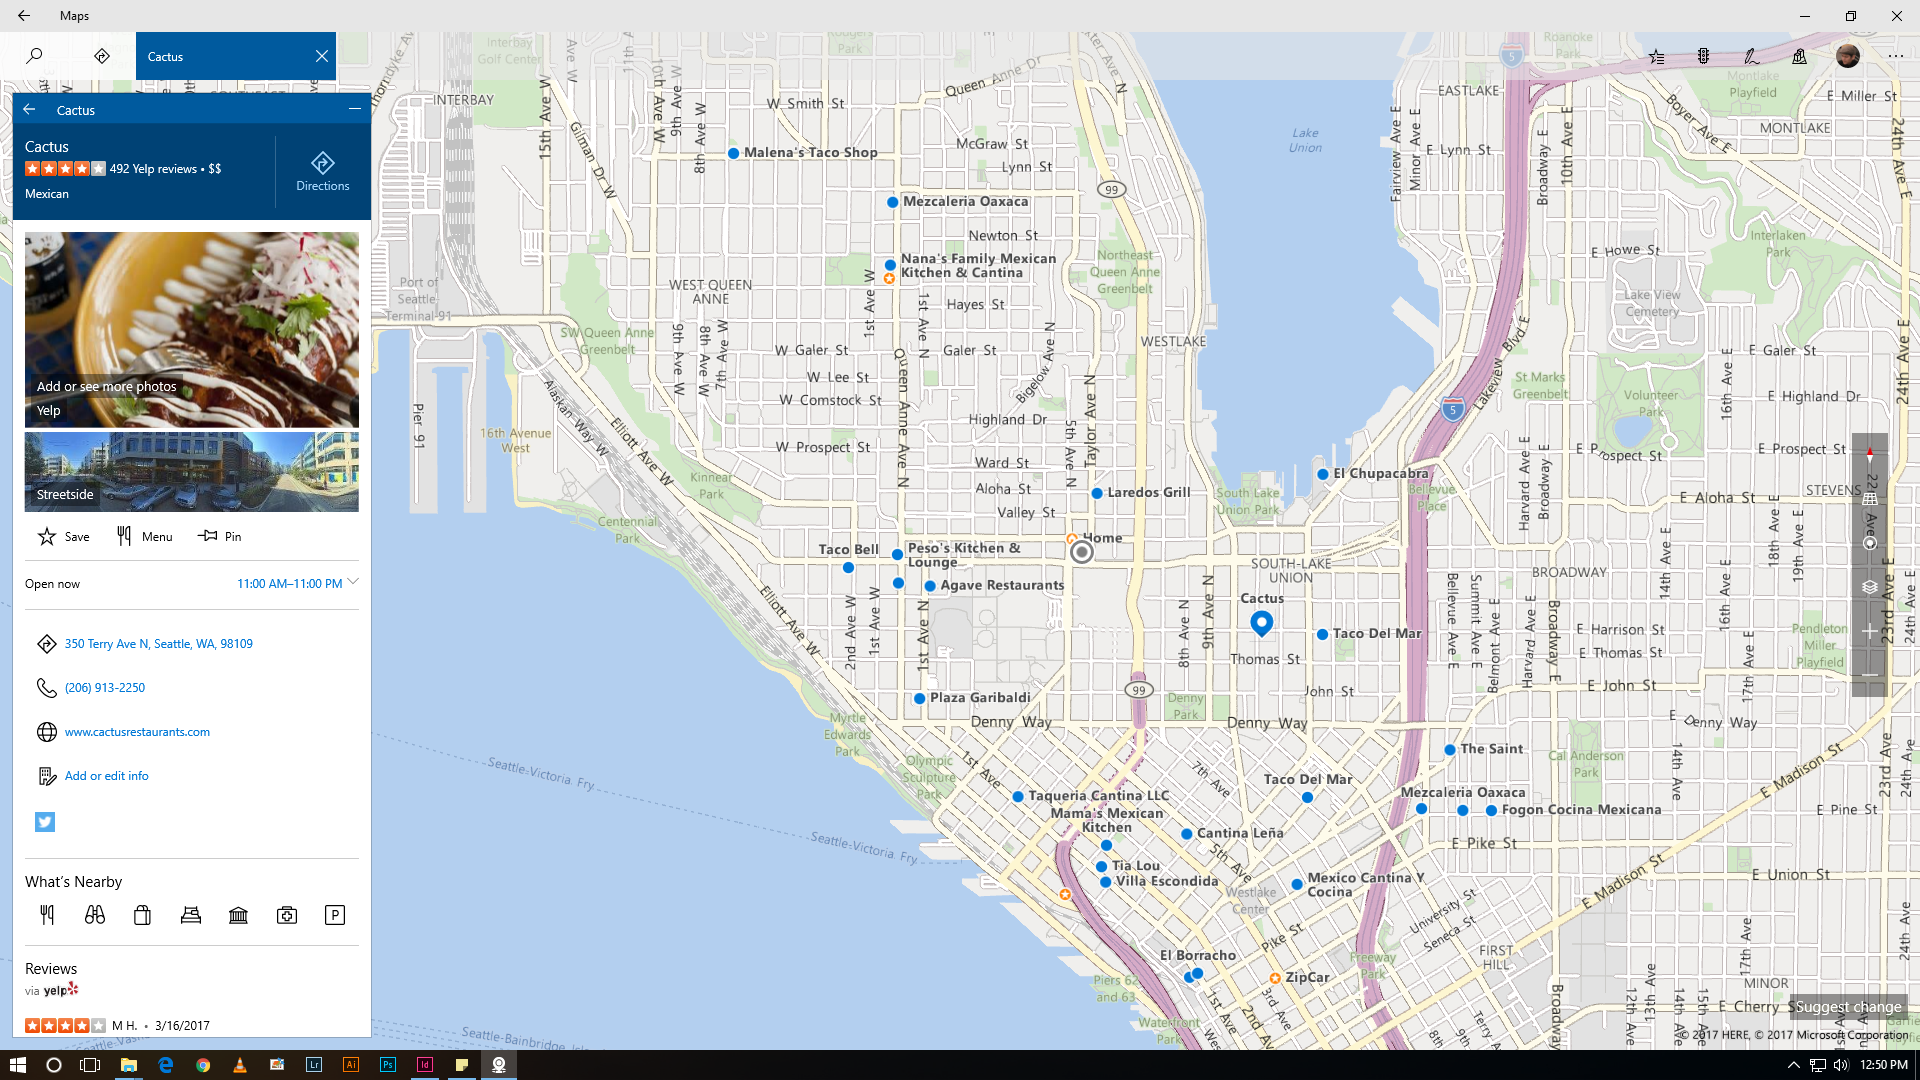Find nearby hospitals medical icon

click(x=287, y=915)
